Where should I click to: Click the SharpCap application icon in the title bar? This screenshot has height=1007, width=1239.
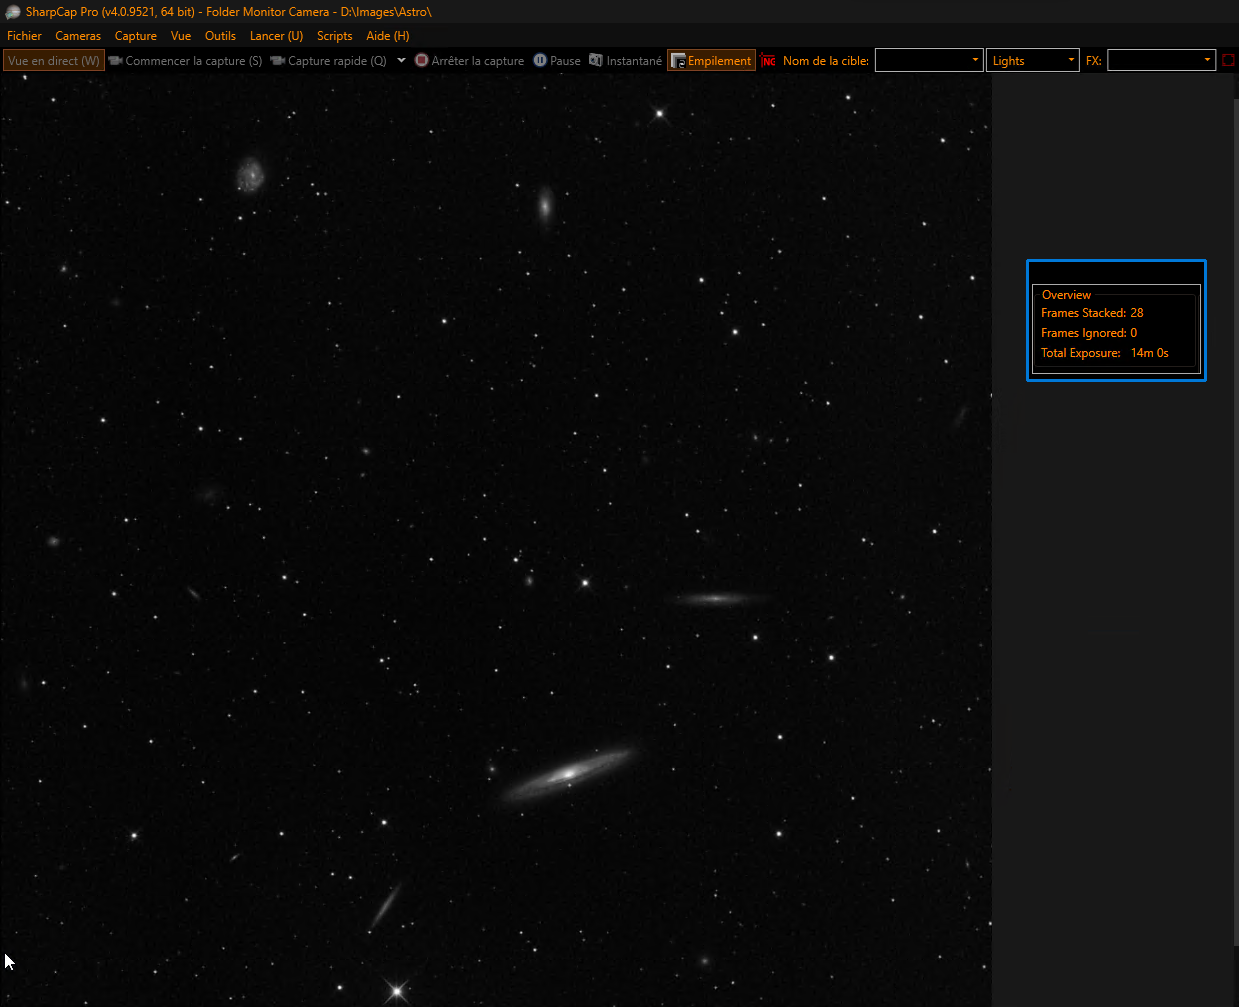coord(13,12)
